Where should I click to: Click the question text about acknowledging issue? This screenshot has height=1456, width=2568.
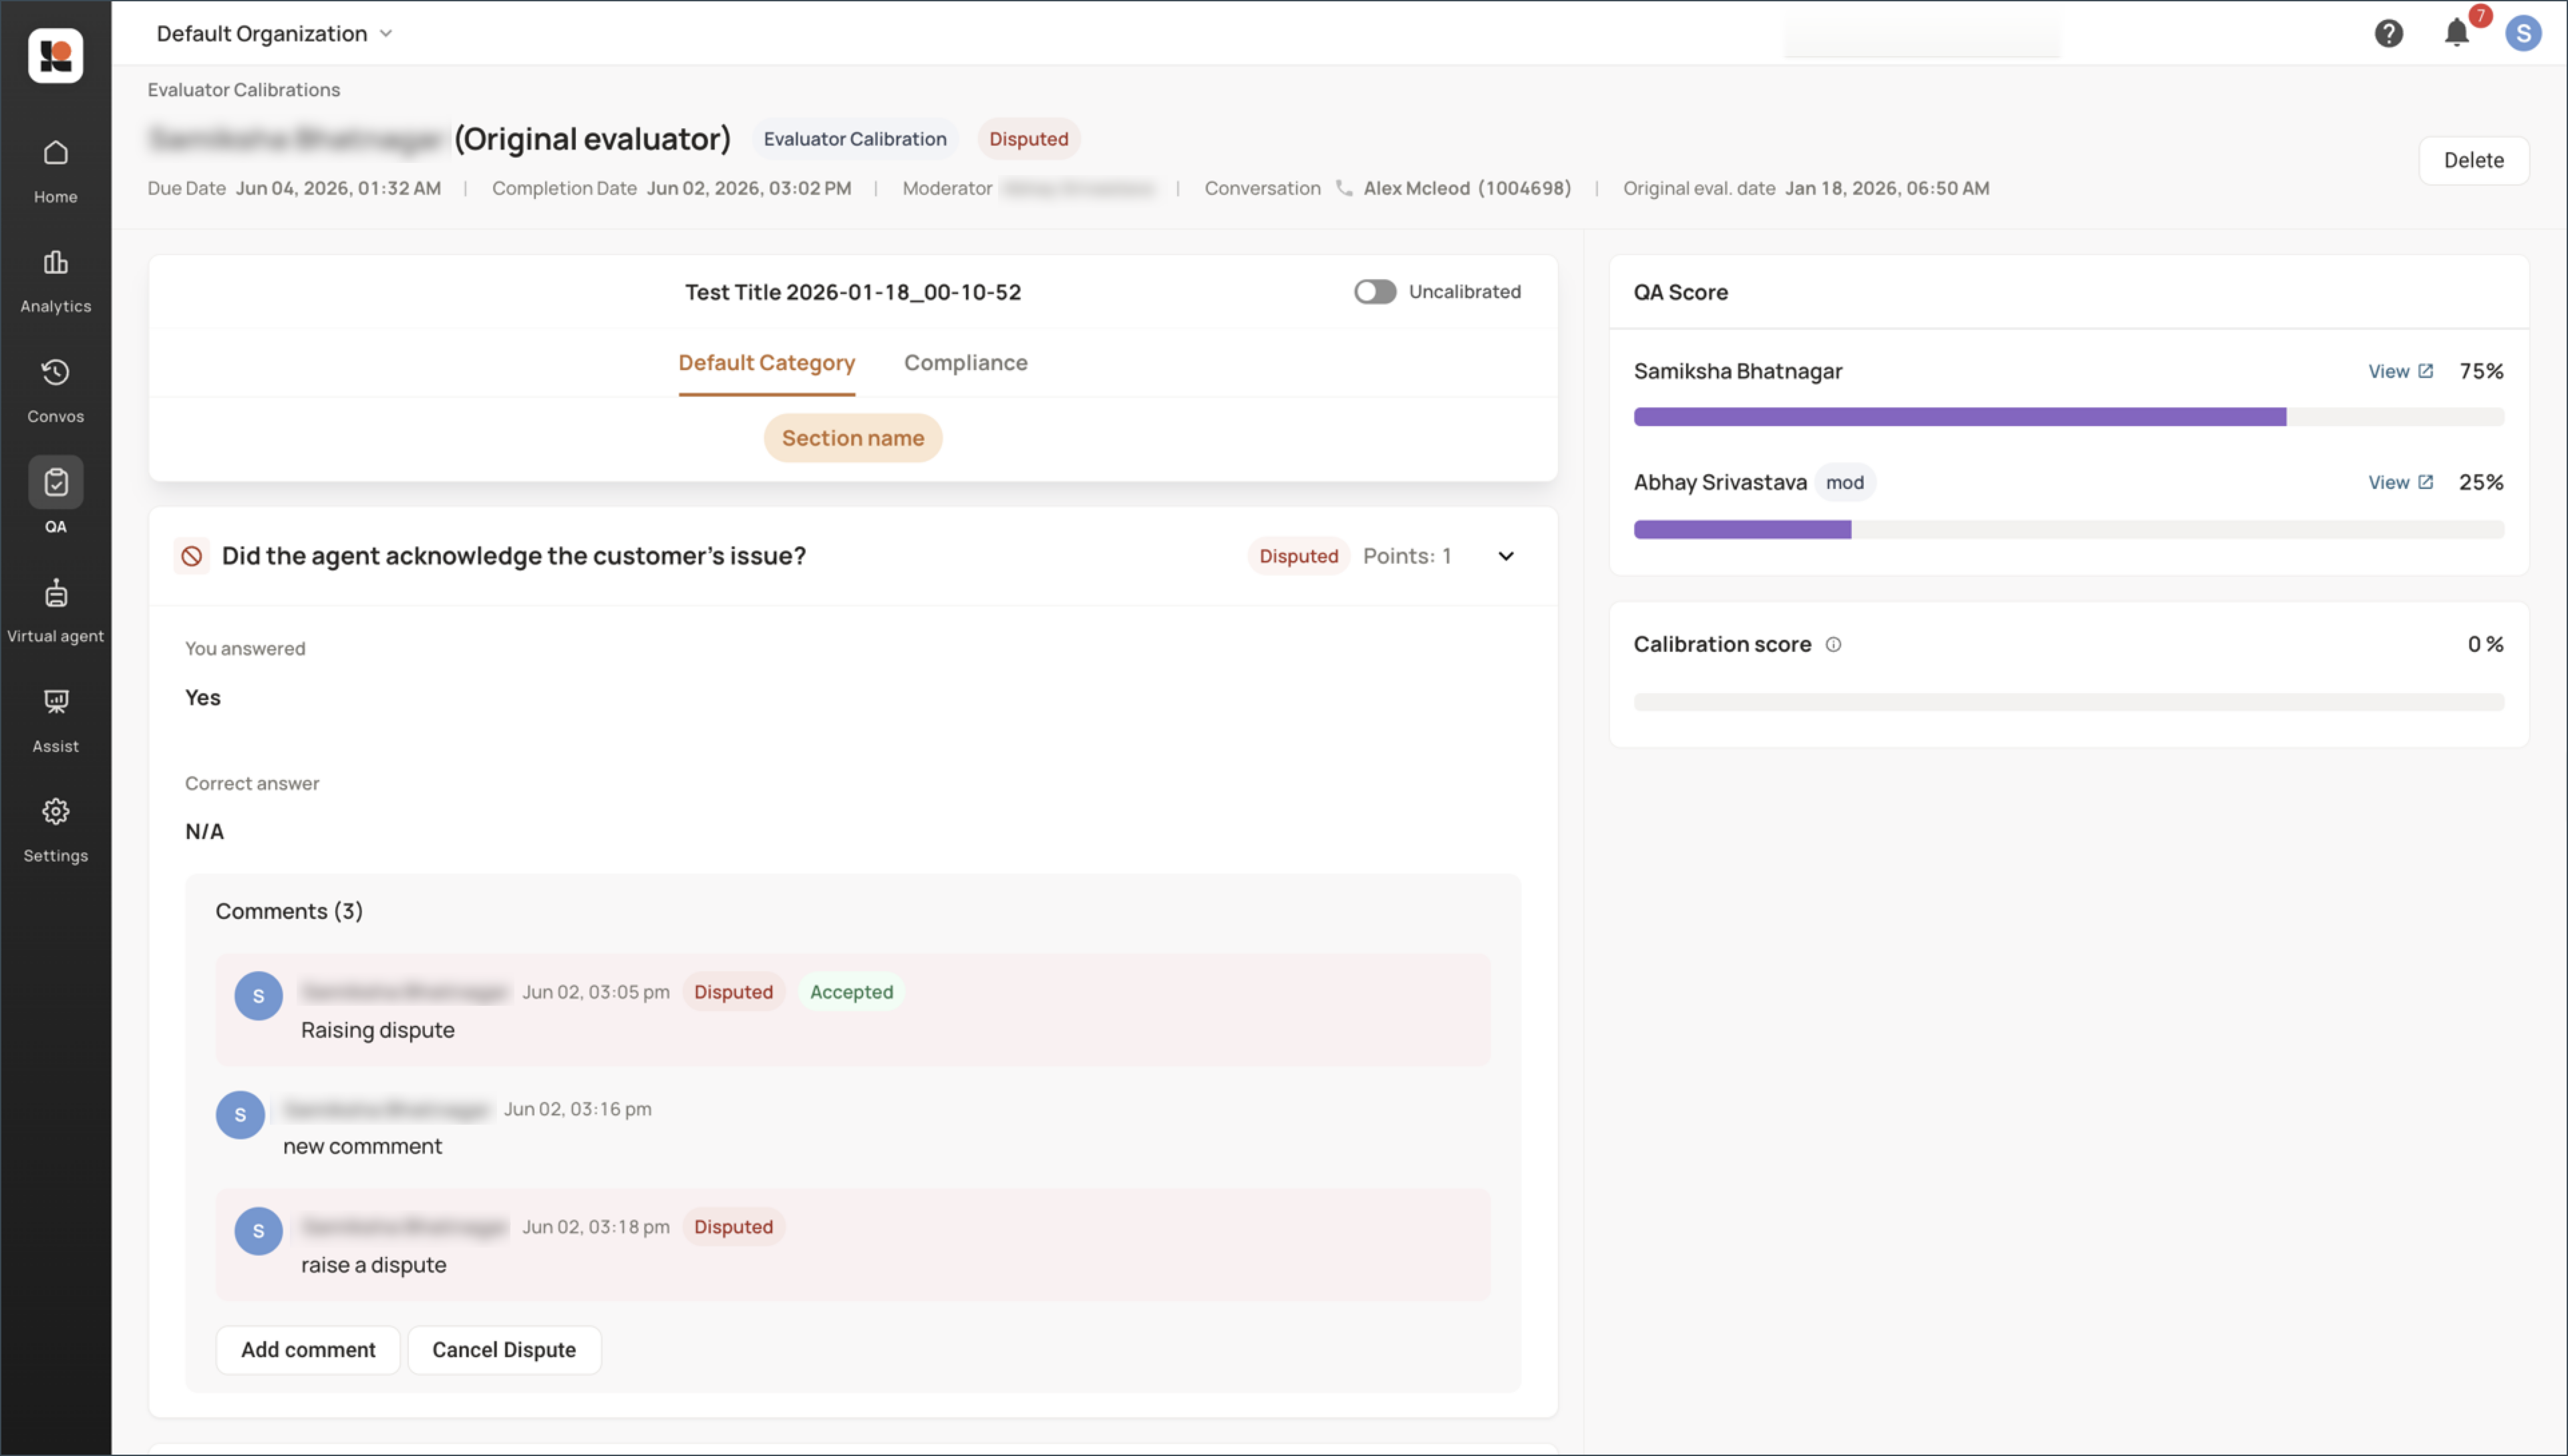(514, 556)
